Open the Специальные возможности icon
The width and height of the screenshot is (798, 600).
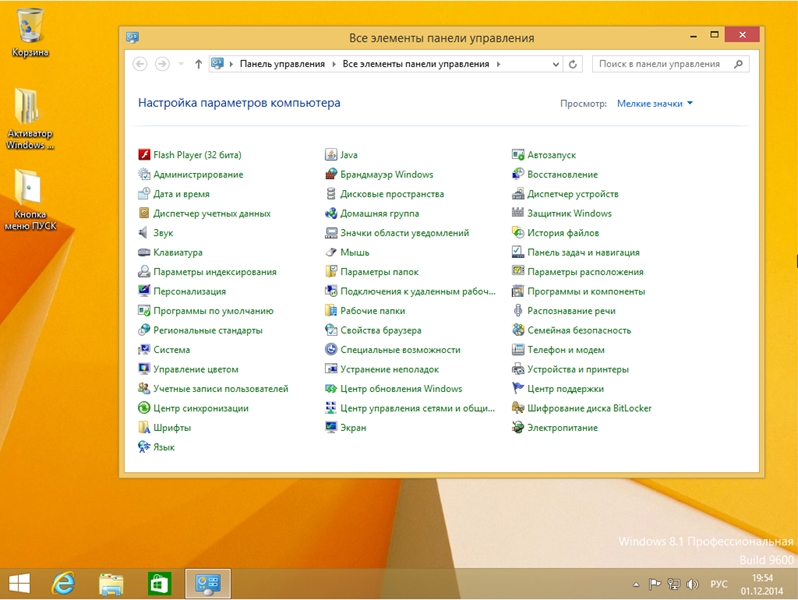331,350
